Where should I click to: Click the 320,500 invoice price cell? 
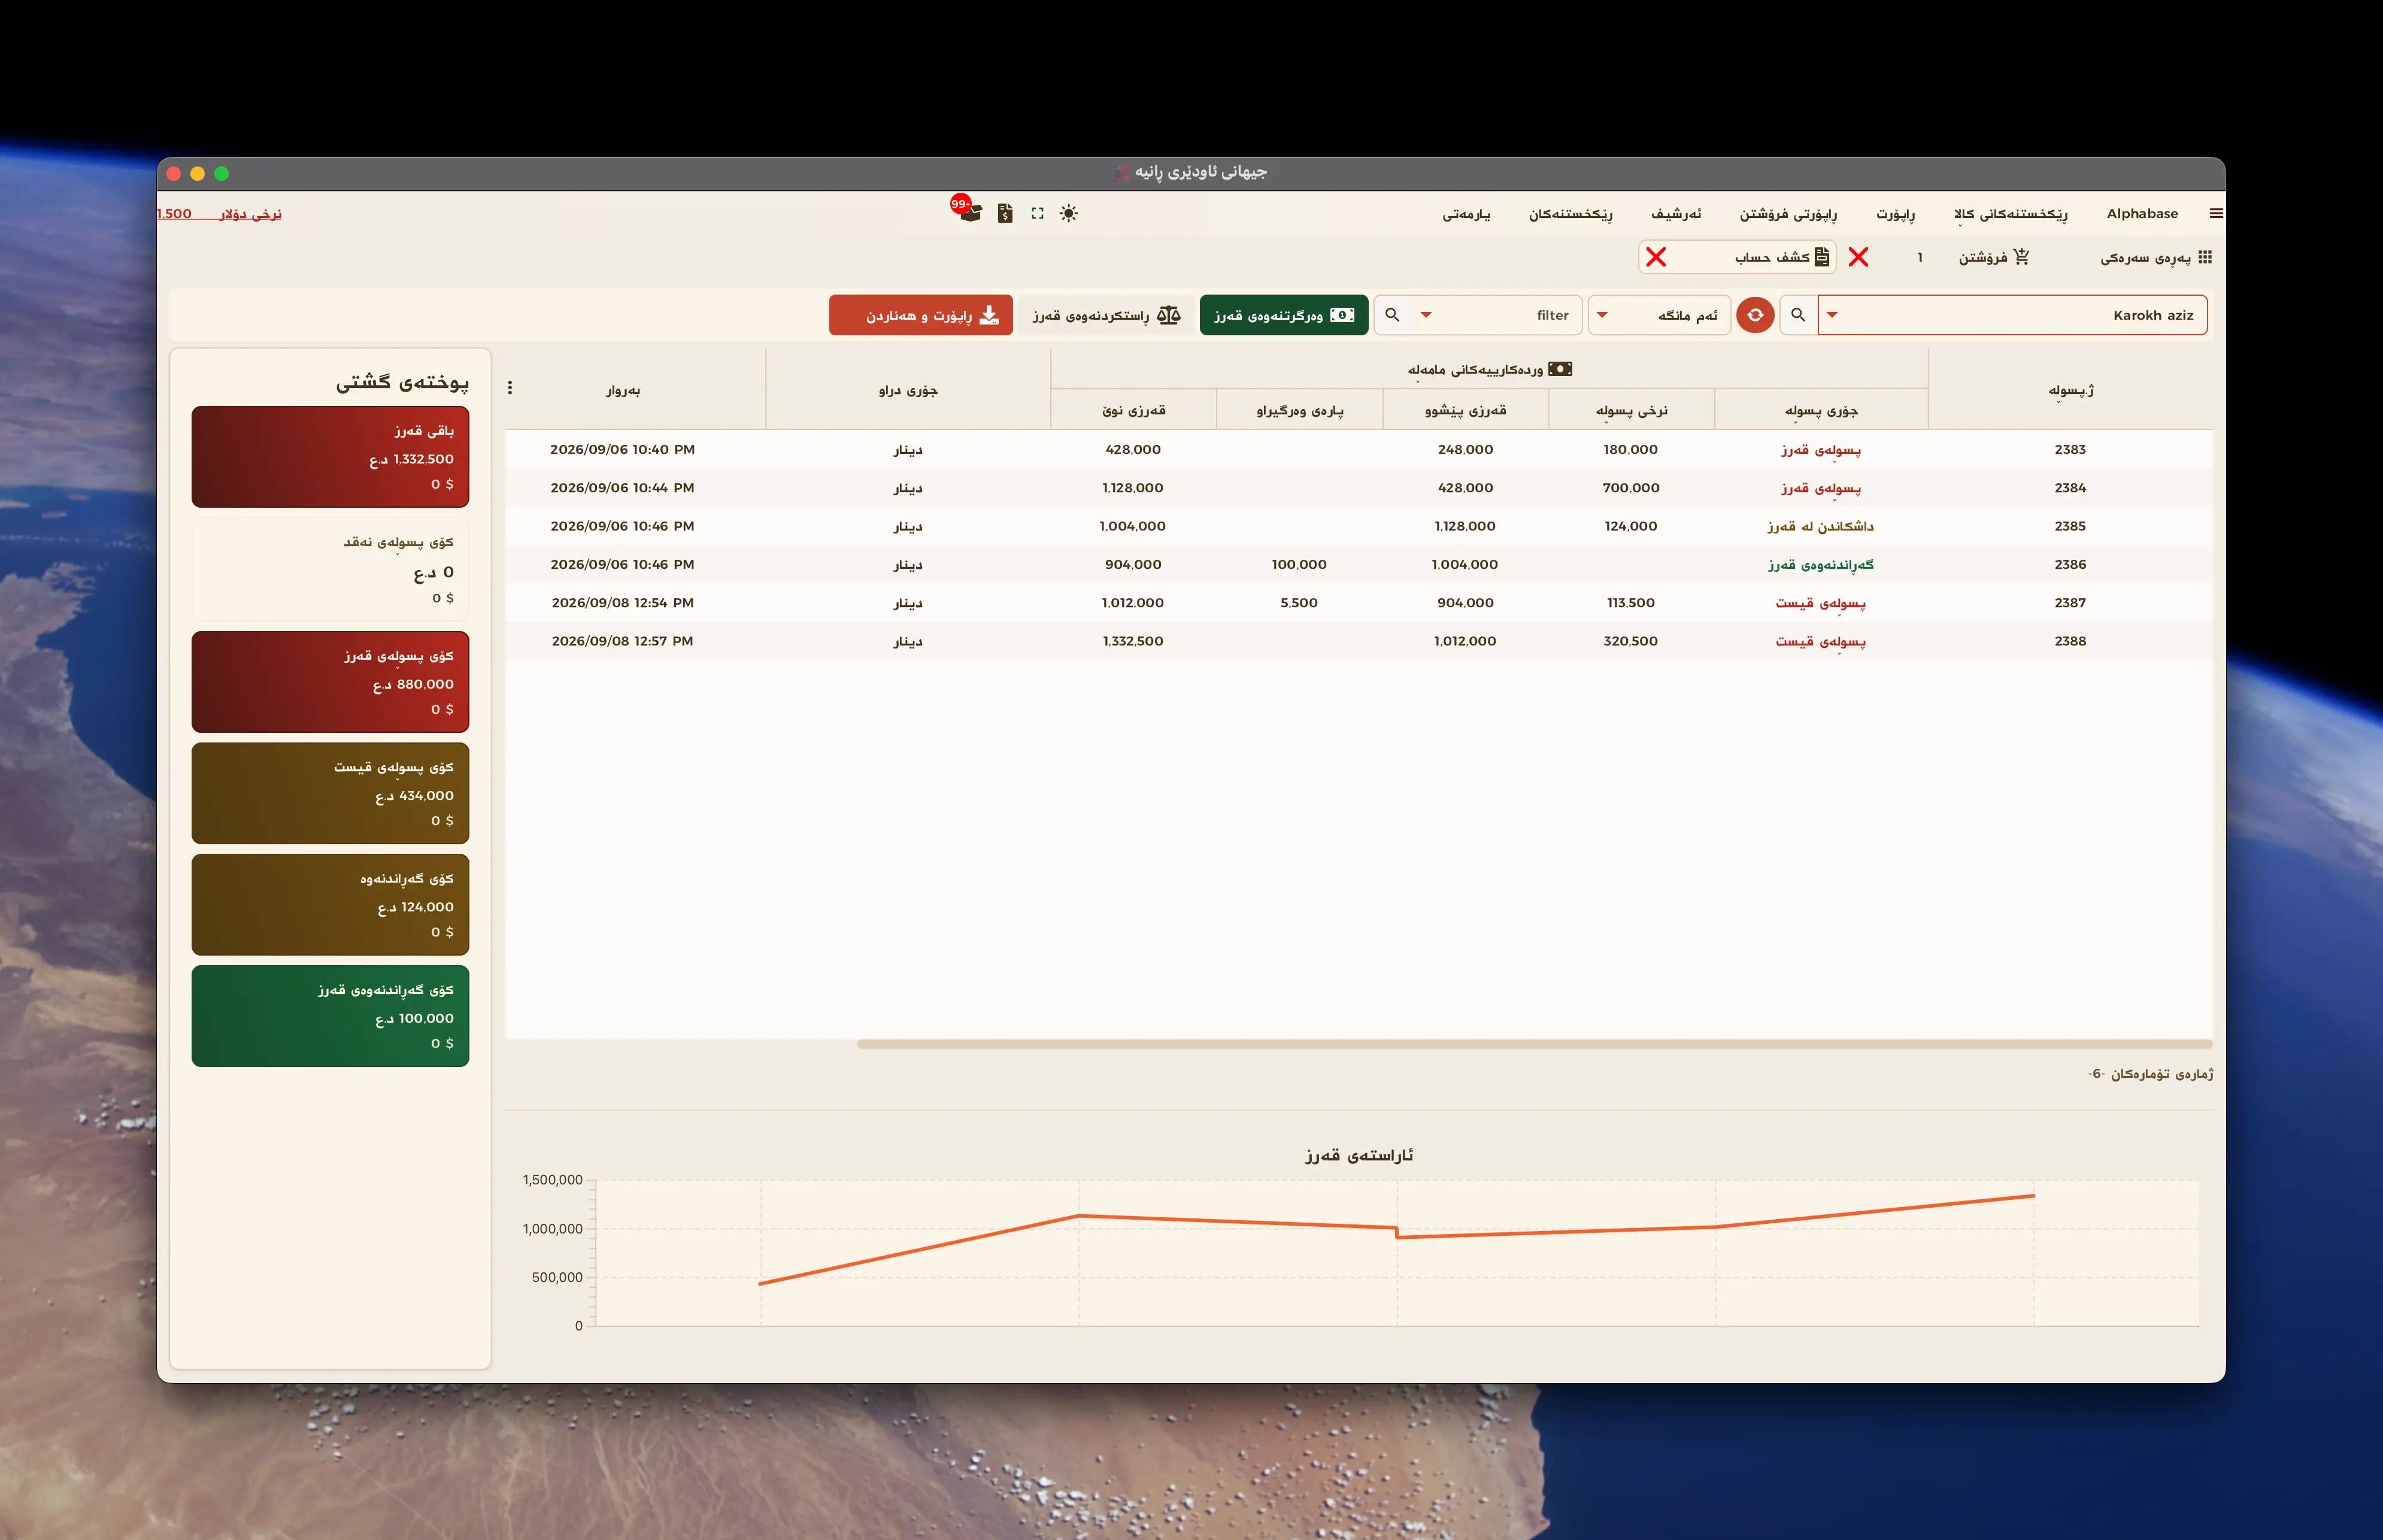[1631, 641]
